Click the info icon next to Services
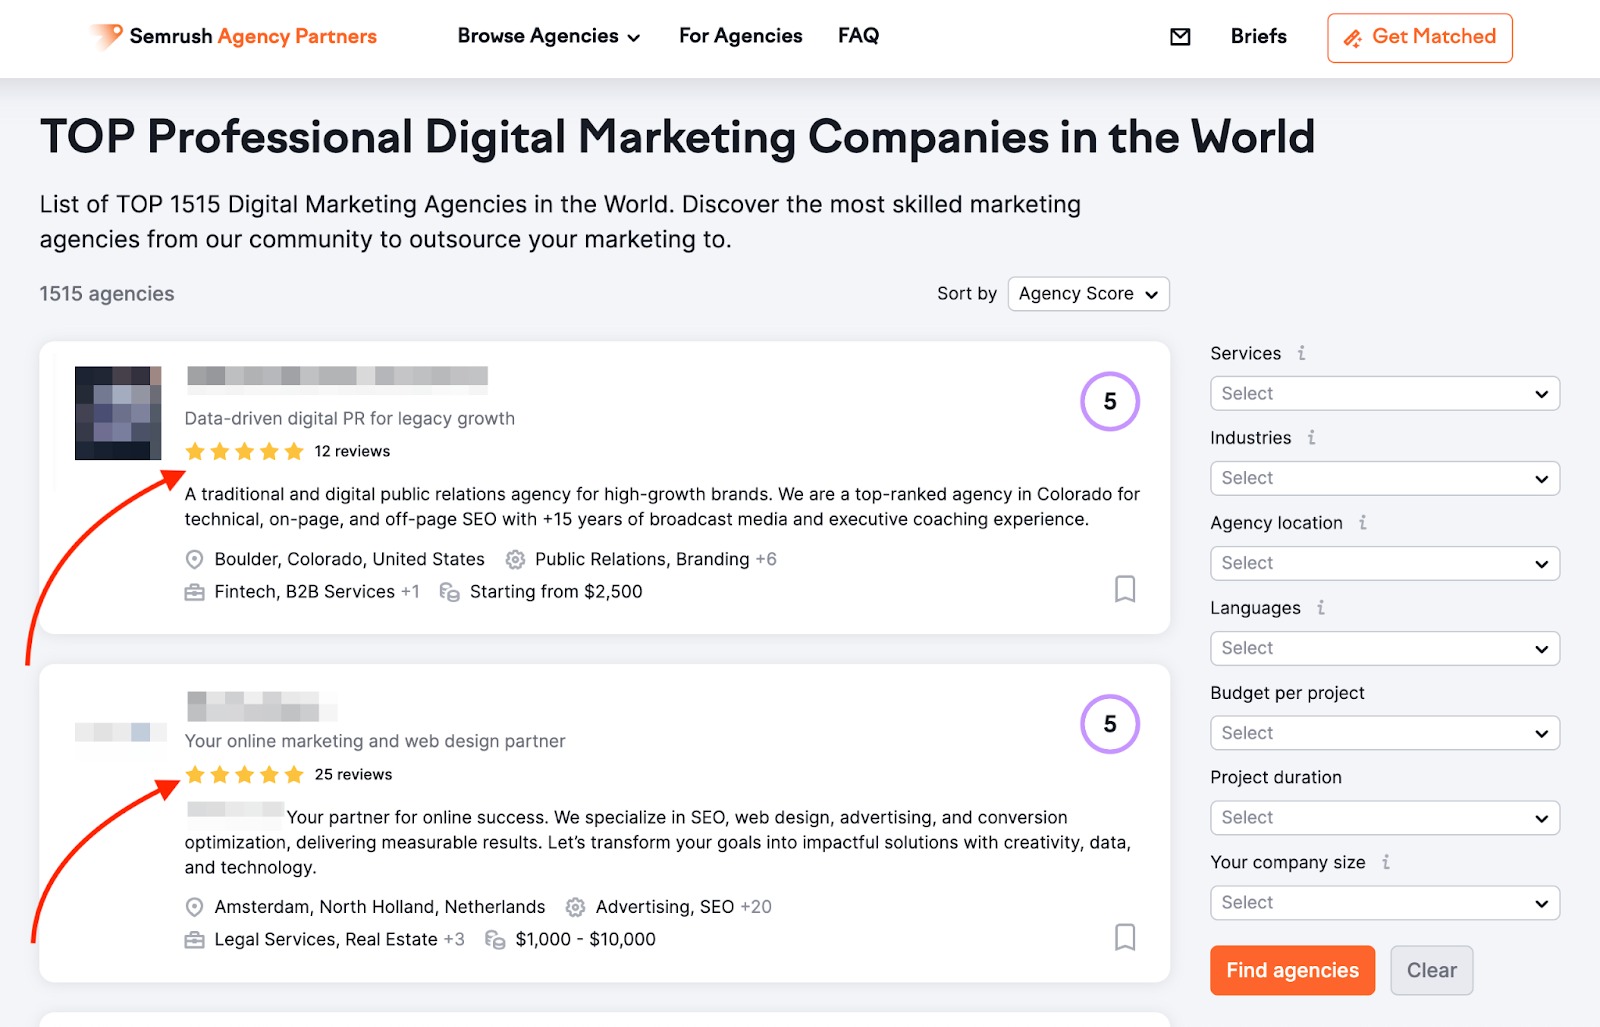Viewport: 1600px width, 1027px height. (x=1300, y=353)
